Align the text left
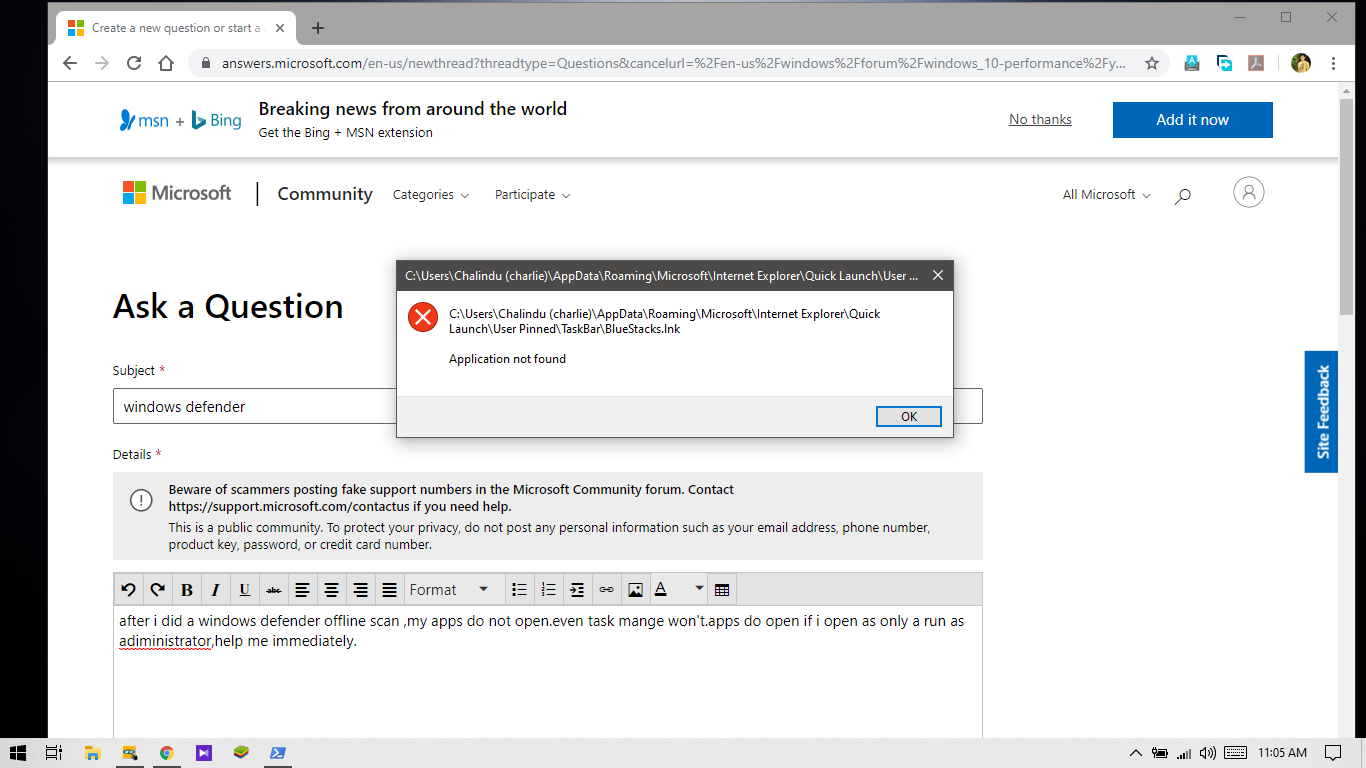Viewport: 1366px width, 768px height. click(x=303, y=590)
